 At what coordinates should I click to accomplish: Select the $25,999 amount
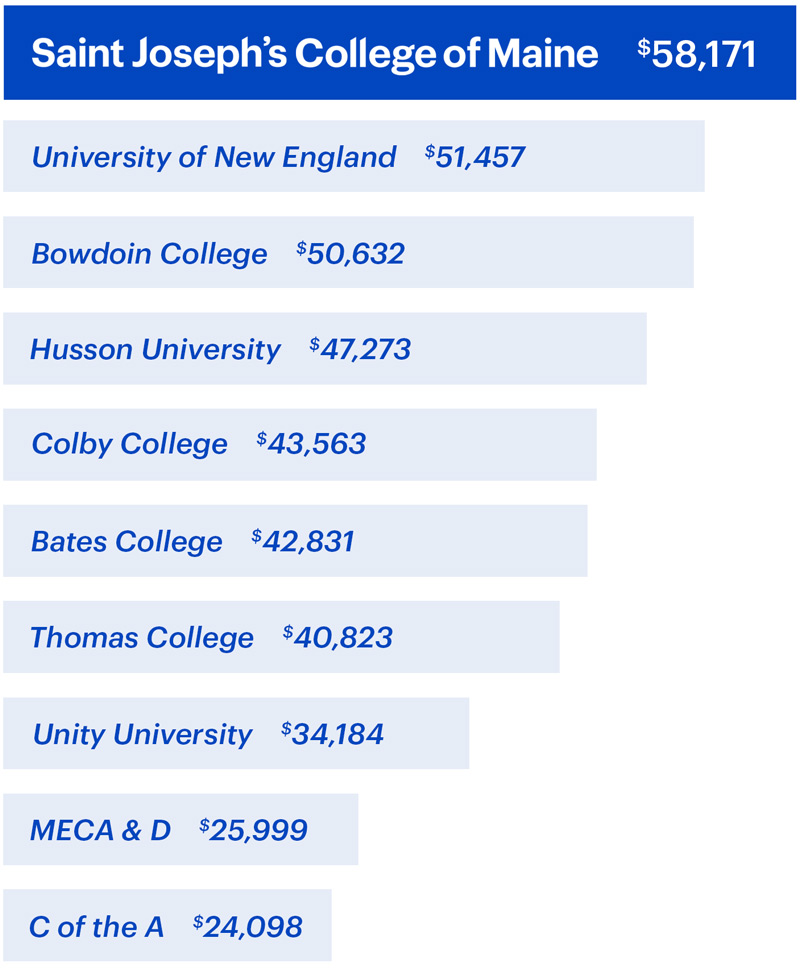[253, 830]
